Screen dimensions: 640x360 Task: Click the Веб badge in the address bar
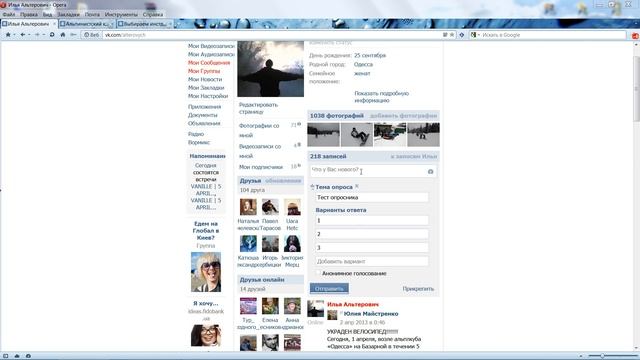pyautogui.click(x=91, y=35)
